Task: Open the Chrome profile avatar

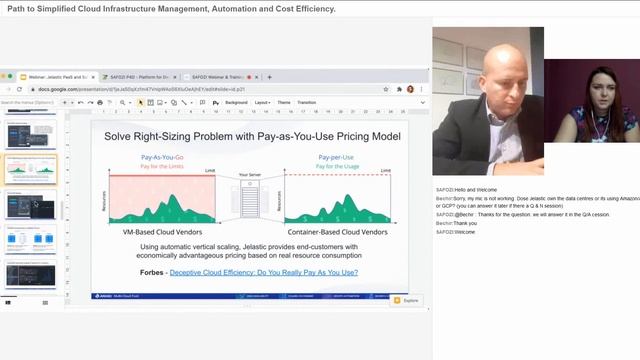Action: click(x=410, y=89)
